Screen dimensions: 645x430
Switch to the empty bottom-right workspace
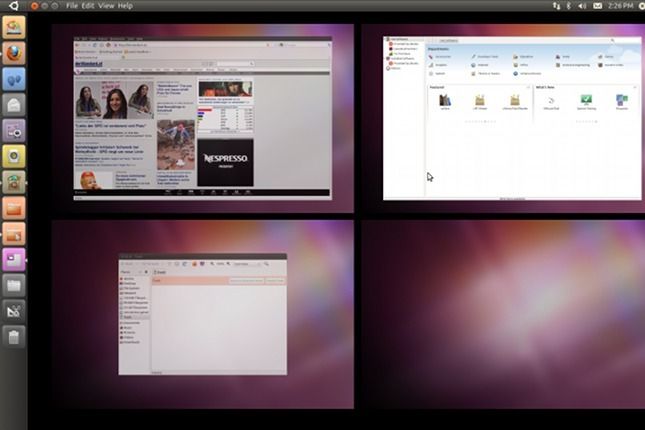pos(503,314)
